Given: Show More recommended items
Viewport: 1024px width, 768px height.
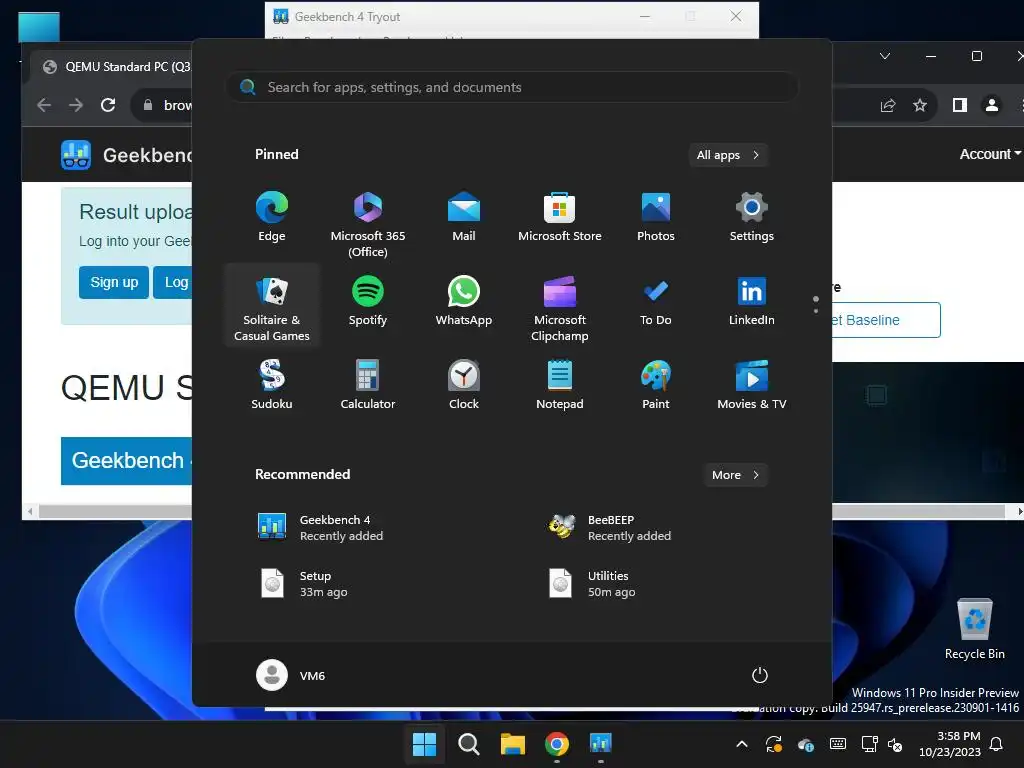Looking at the screenshot, I should point(735,475).
